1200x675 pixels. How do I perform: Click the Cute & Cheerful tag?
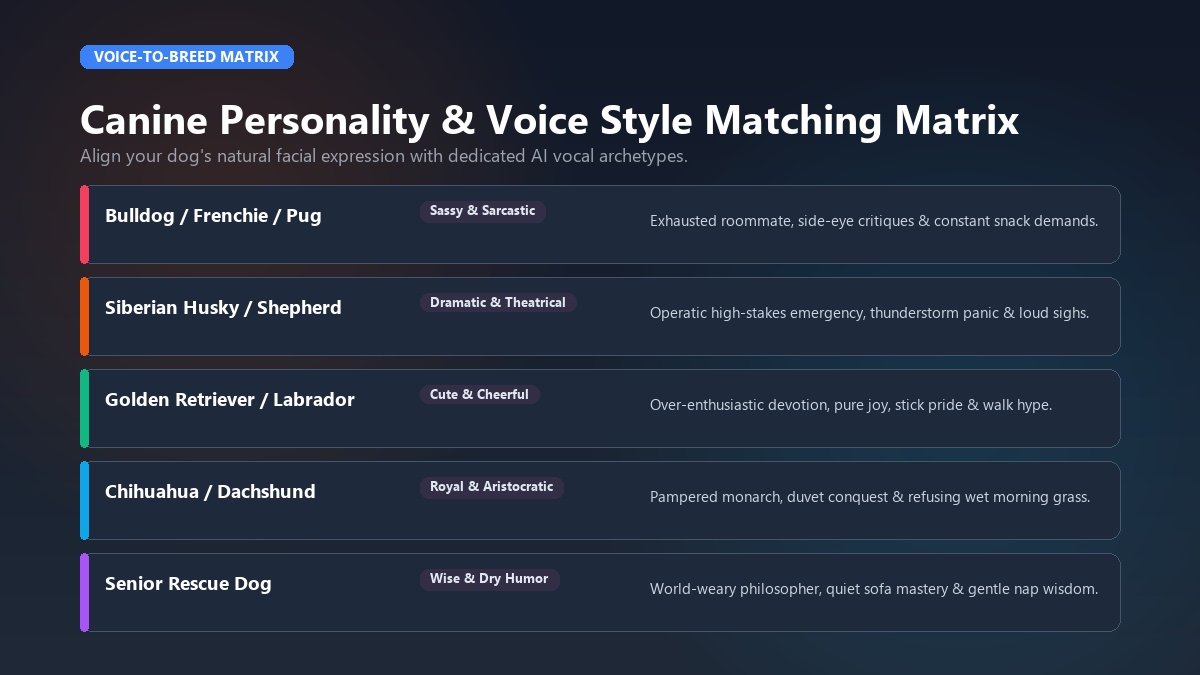[x=479, y=395]
